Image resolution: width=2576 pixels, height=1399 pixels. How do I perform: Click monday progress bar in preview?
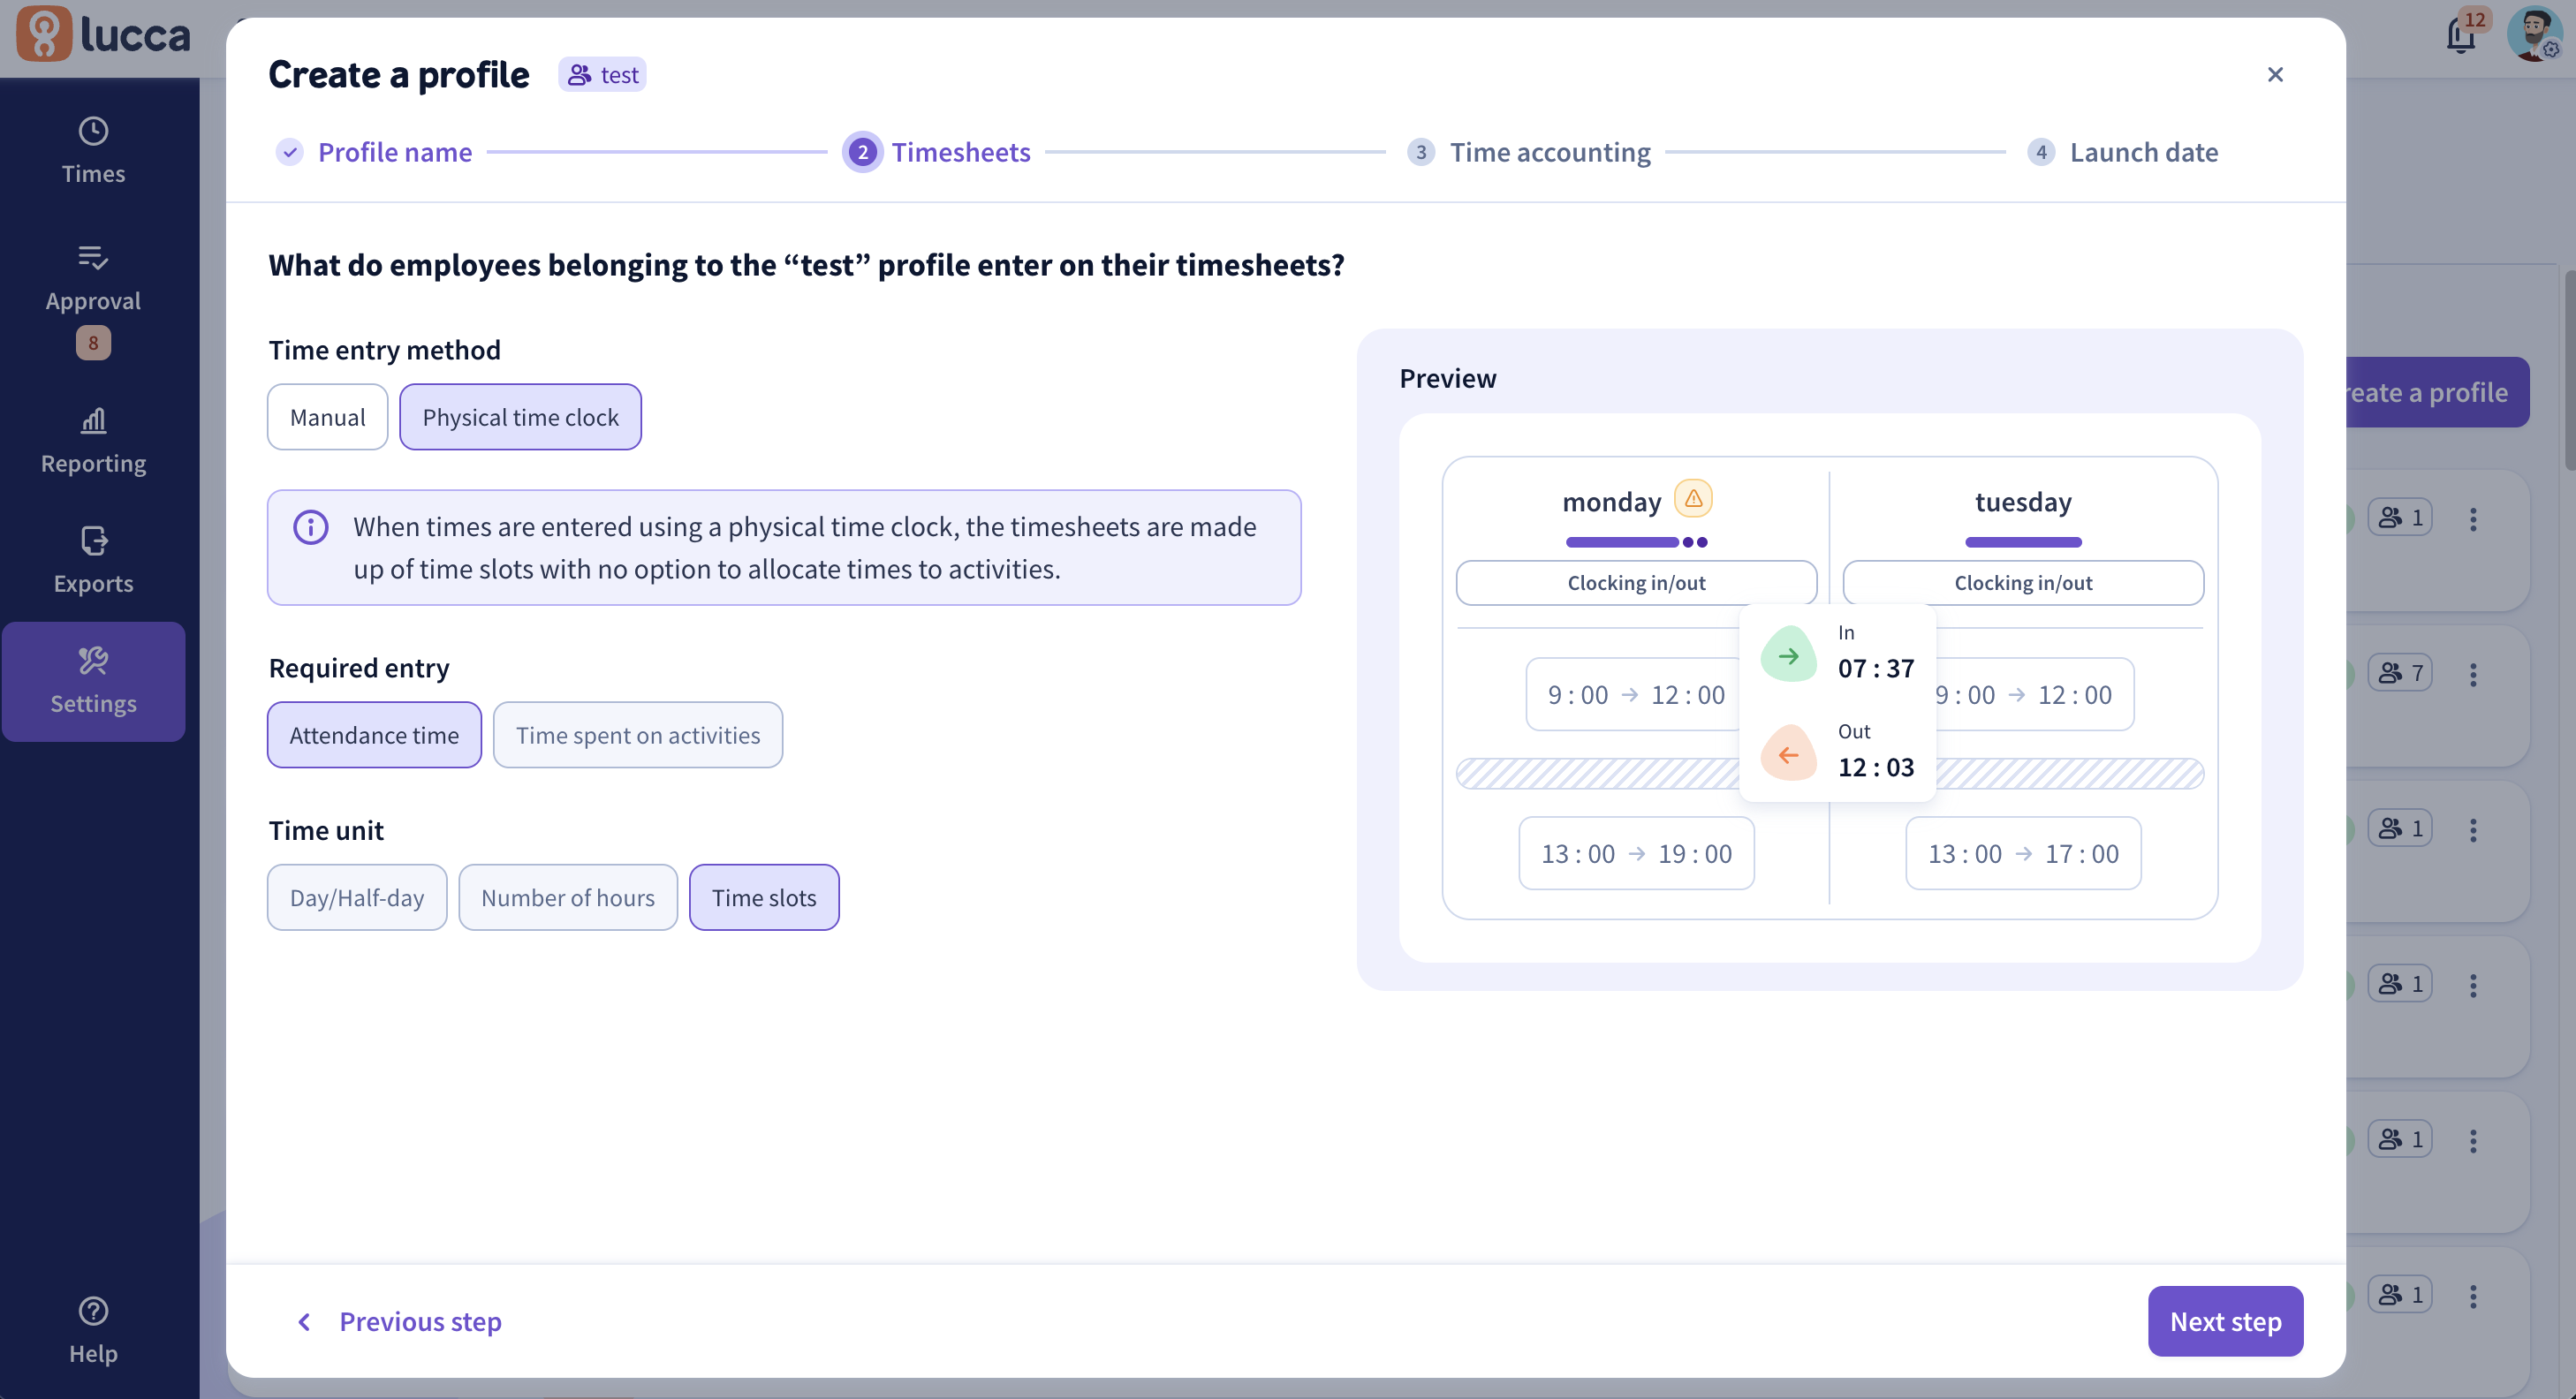pos(1636,542)
